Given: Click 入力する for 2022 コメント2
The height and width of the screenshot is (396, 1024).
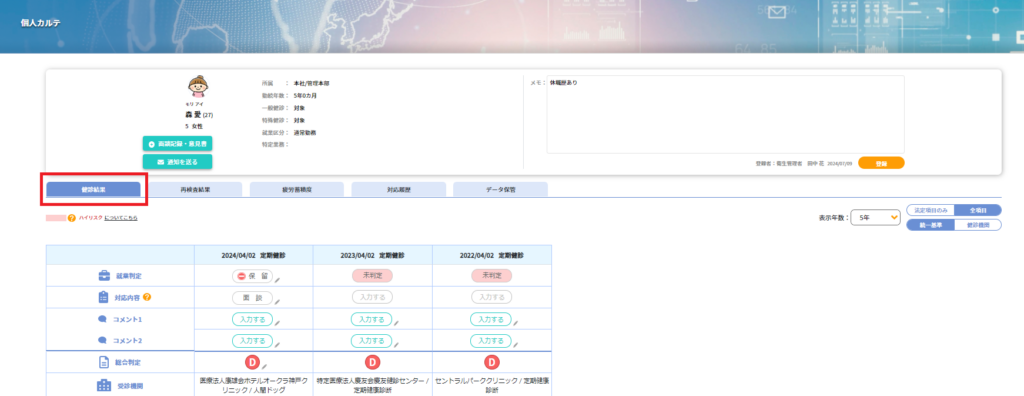Looking at the screenshot, I should pos(491,340).
